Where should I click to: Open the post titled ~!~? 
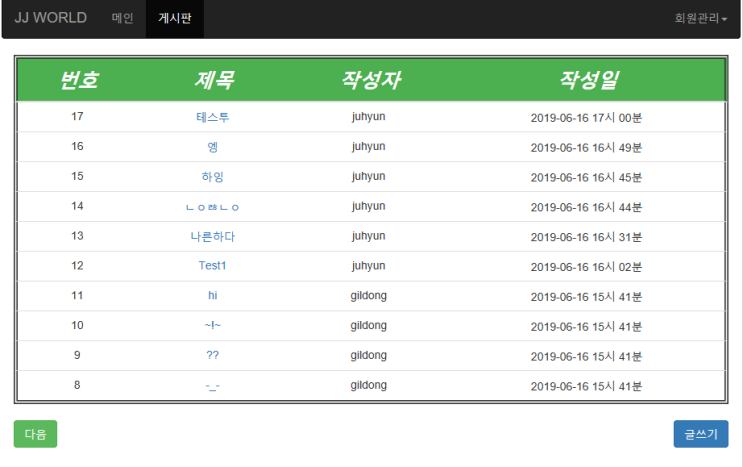tap(212, 325)
